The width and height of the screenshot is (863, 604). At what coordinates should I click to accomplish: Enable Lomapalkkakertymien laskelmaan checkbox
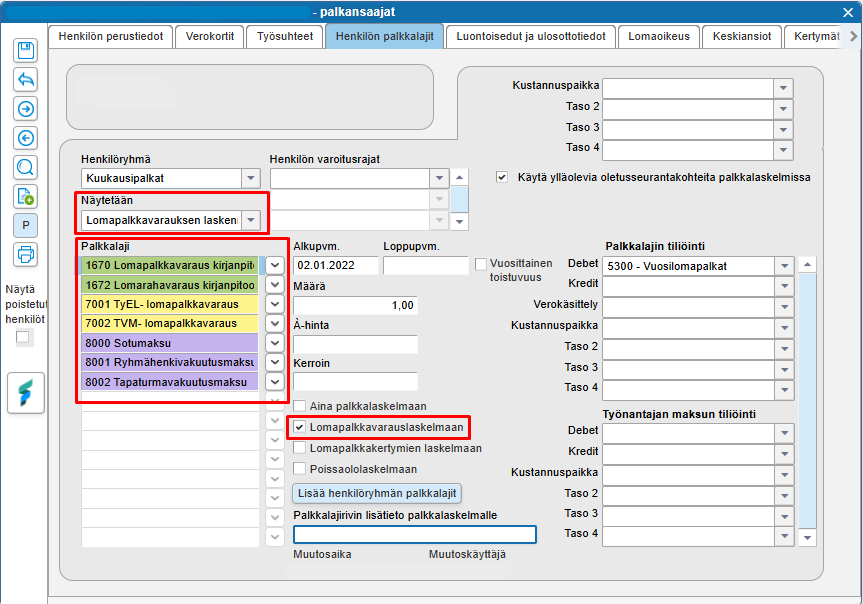coord(299,448)
